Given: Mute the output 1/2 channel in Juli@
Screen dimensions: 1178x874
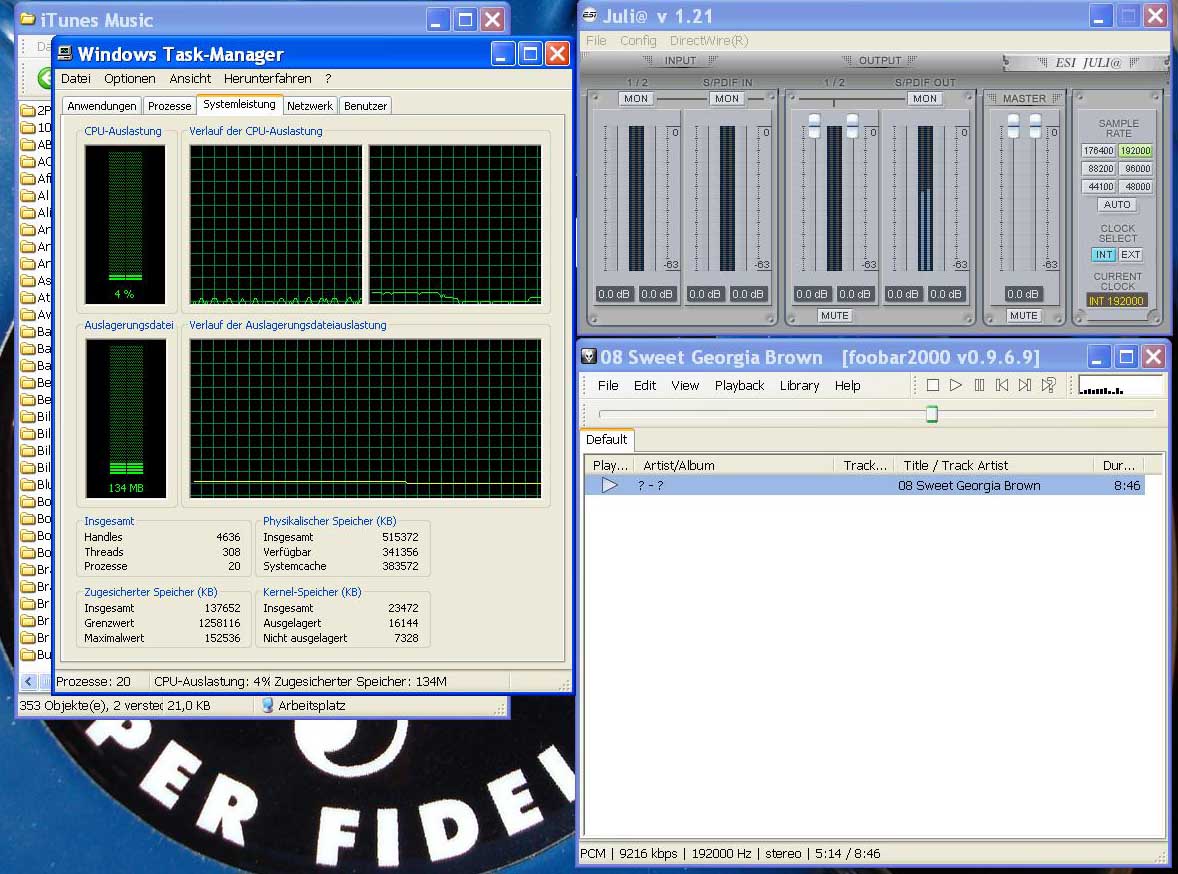Looking at the screenshot, I should tap(835, 316).
